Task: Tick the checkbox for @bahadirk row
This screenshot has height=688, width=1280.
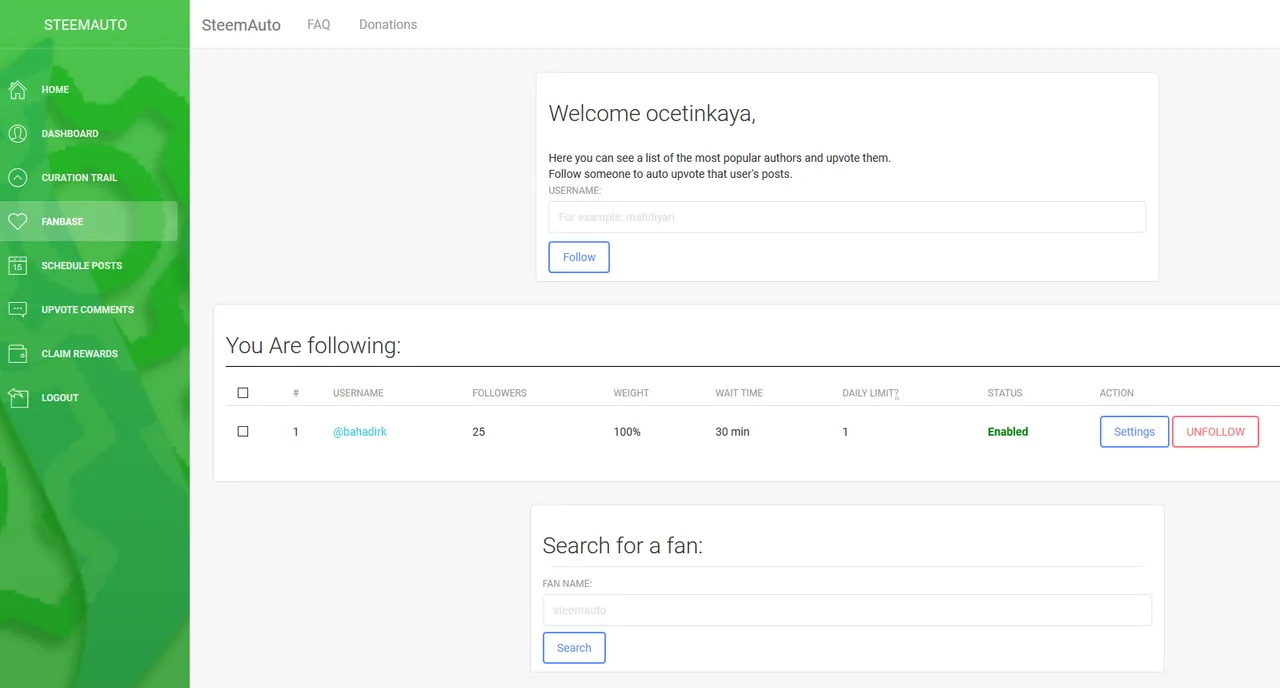Action: tap(243, 431)
